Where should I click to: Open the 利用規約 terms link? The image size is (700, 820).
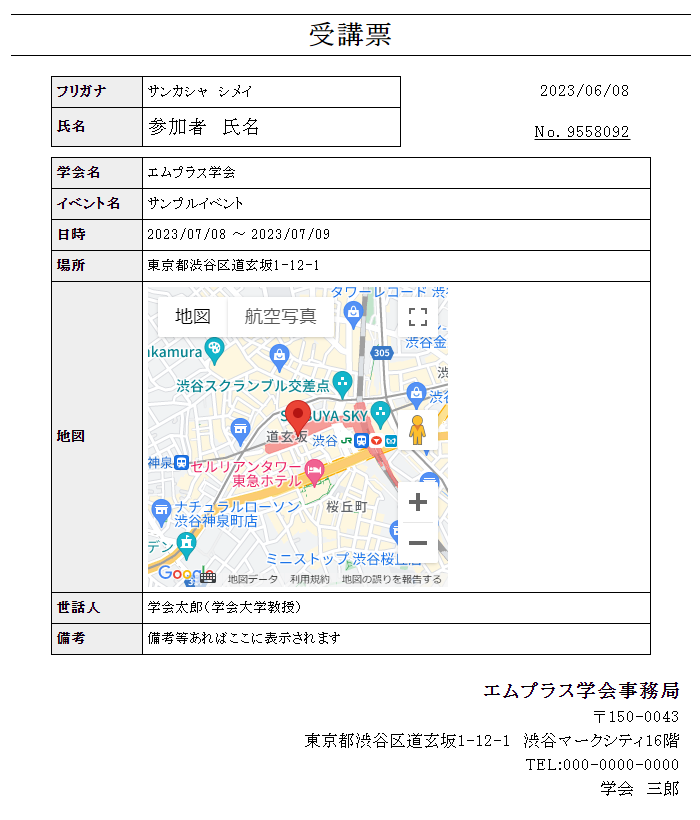tap(309, 579)
